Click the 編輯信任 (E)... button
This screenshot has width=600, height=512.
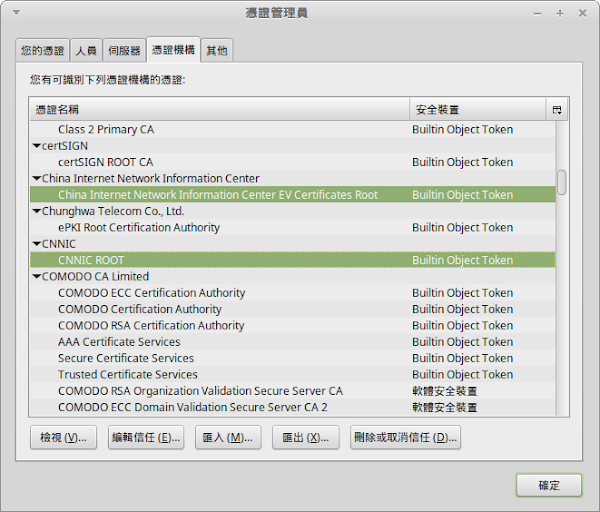146,437
